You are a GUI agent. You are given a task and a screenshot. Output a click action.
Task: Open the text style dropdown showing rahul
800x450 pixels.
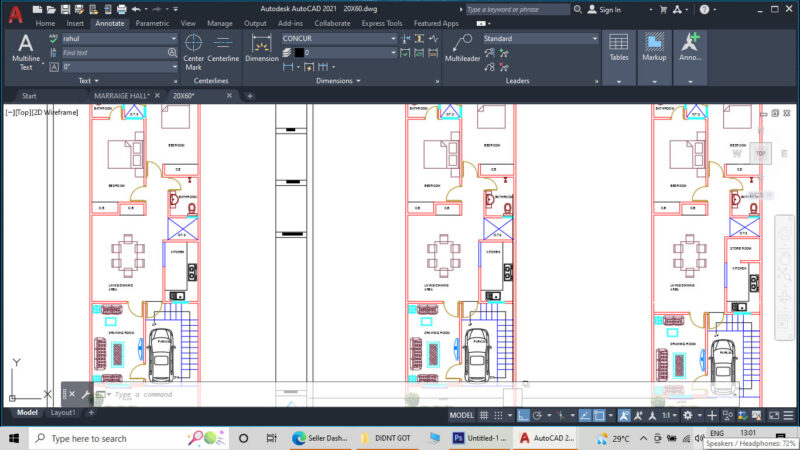pyautogui.click(x=120, y=38)
